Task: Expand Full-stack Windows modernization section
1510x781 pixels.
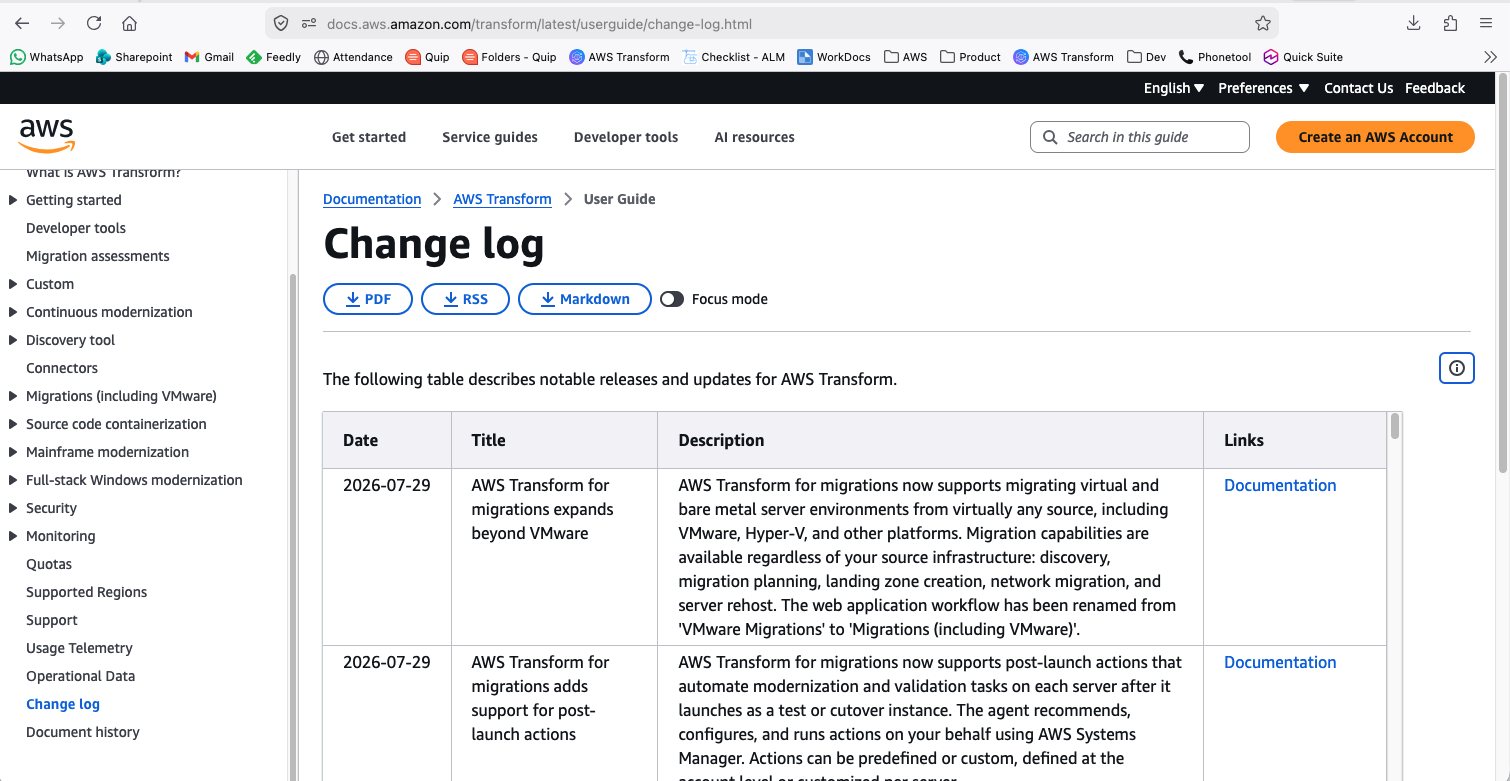Action: (13, 480)
